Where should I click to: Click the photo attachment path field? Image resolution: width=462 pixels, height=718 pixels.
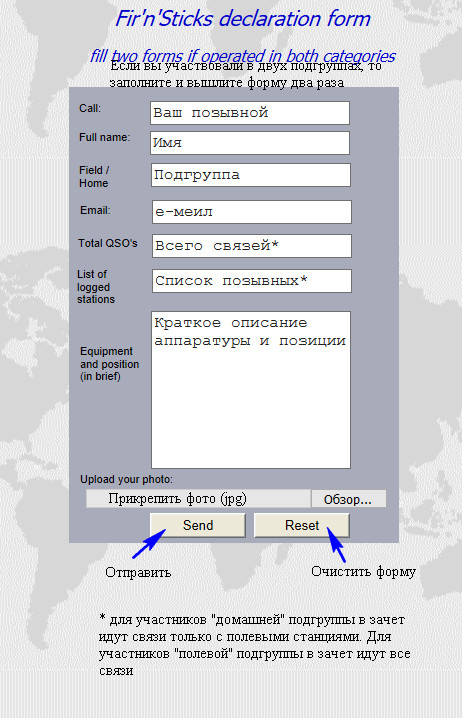198,499
